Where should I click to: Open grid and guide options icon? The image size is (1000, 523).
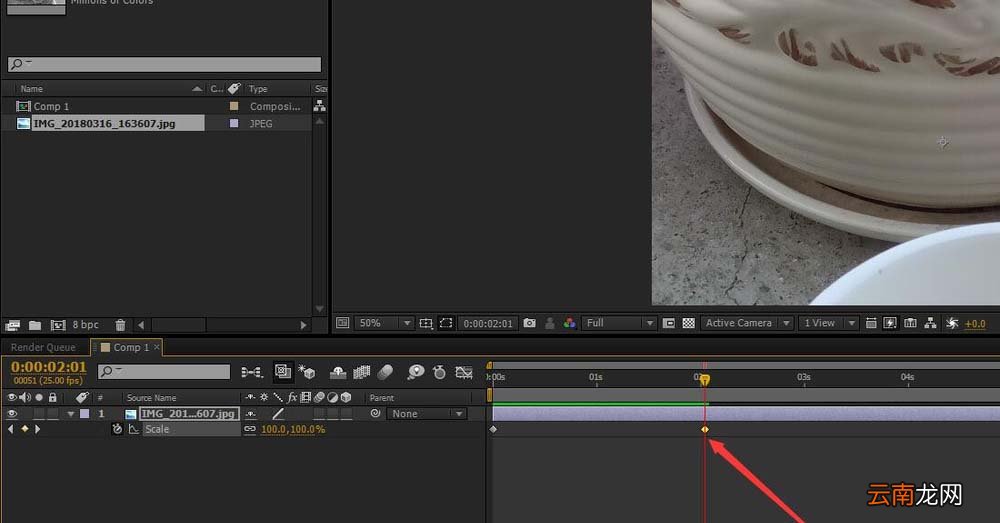(x=426, y=323)
